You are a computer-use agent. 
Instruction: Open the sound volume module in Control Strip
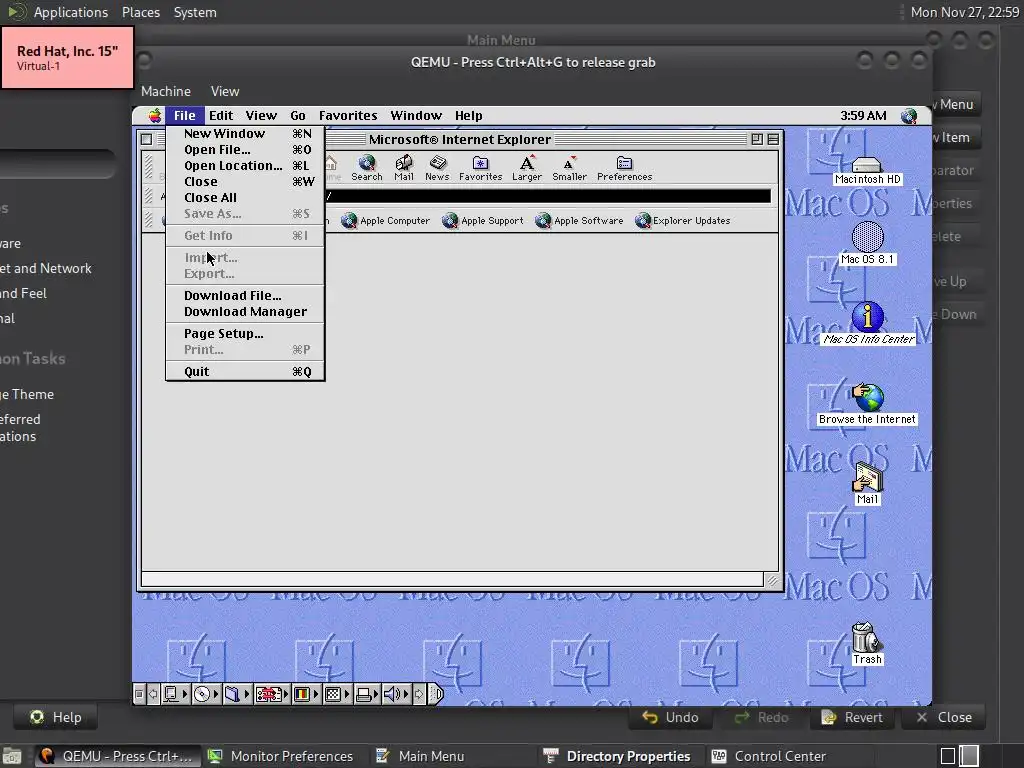(x=396, y=694)
